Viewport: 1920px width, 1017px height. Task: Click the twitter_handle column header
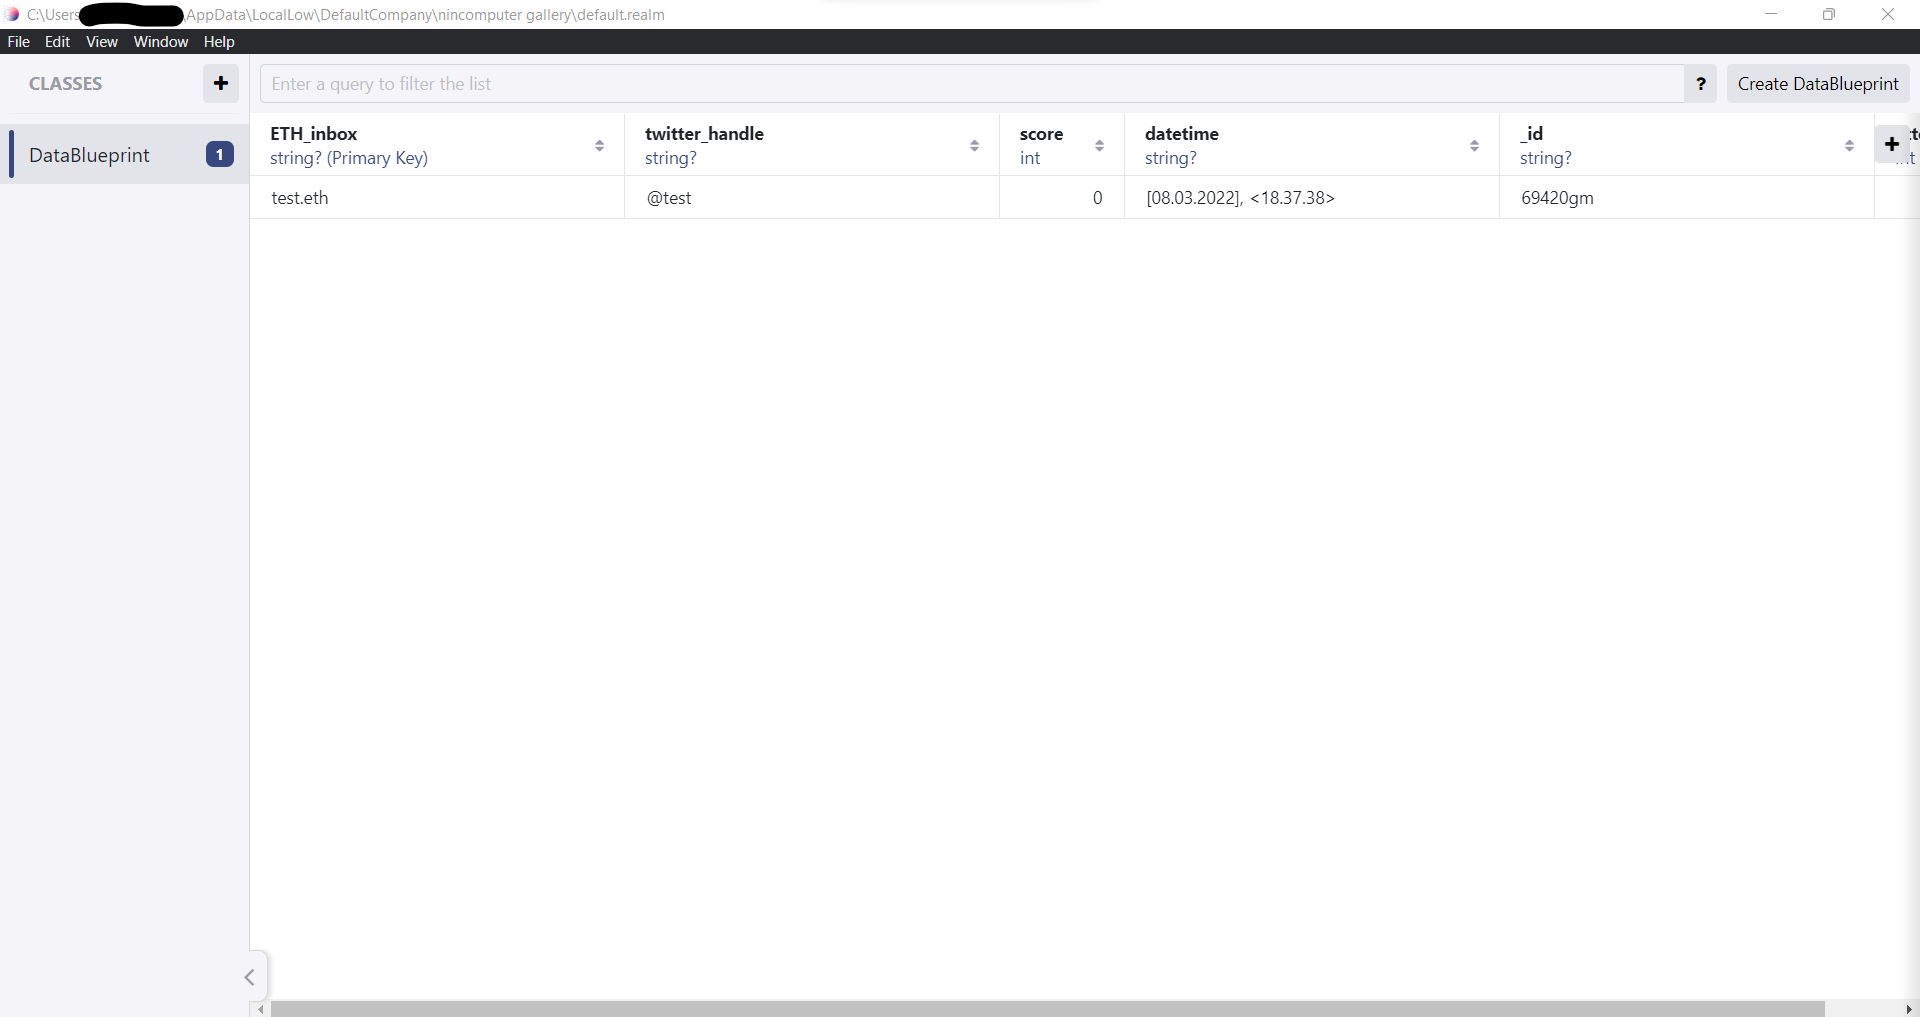tap(812, 146)
